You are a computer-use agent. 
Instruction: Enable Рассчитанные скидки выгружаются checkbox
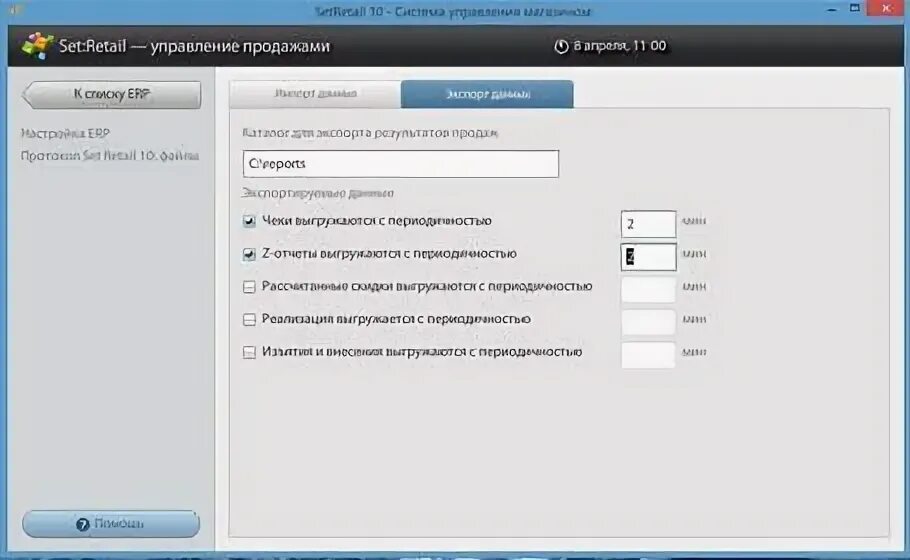[x=249, y=287]
